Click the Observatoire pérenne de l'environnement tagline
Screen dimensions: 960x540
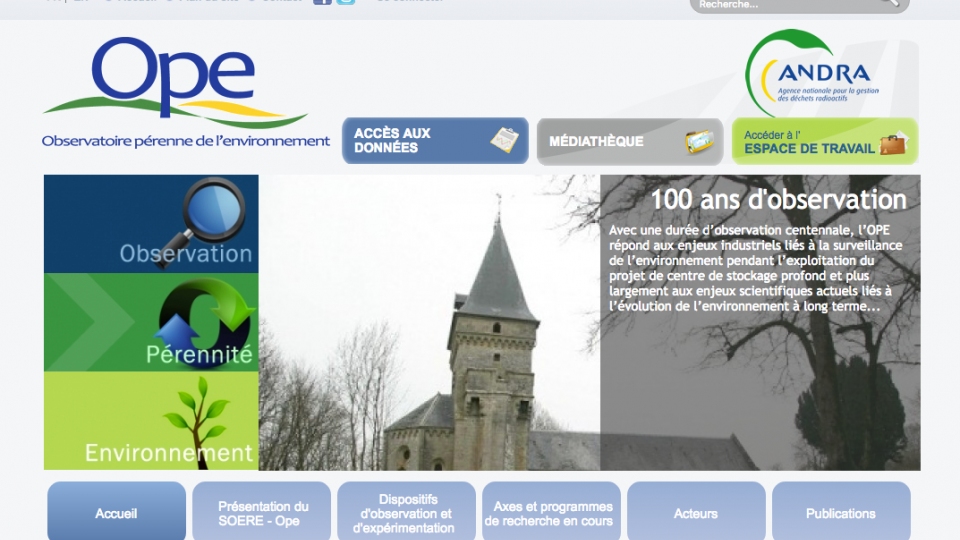[x=186, y=141]
